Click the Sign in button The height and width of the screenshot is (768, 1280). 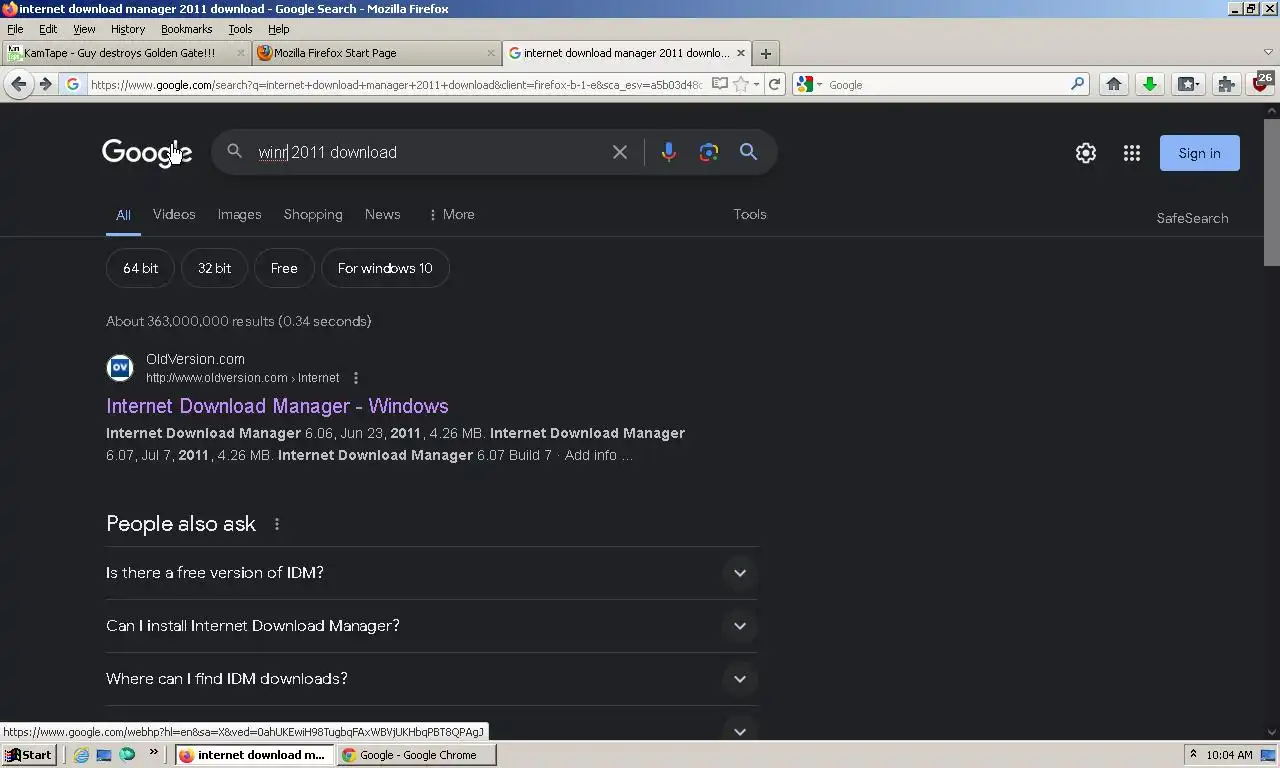[1199, 153]
